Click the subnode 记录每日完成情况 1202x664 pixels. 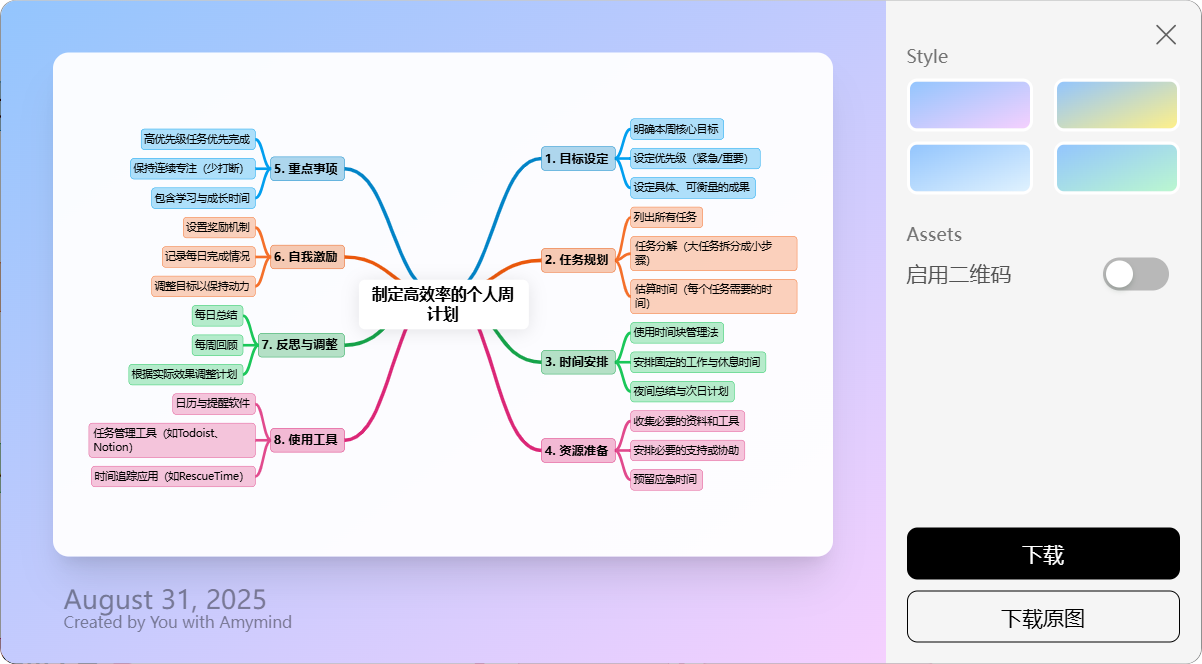point(209,257)
